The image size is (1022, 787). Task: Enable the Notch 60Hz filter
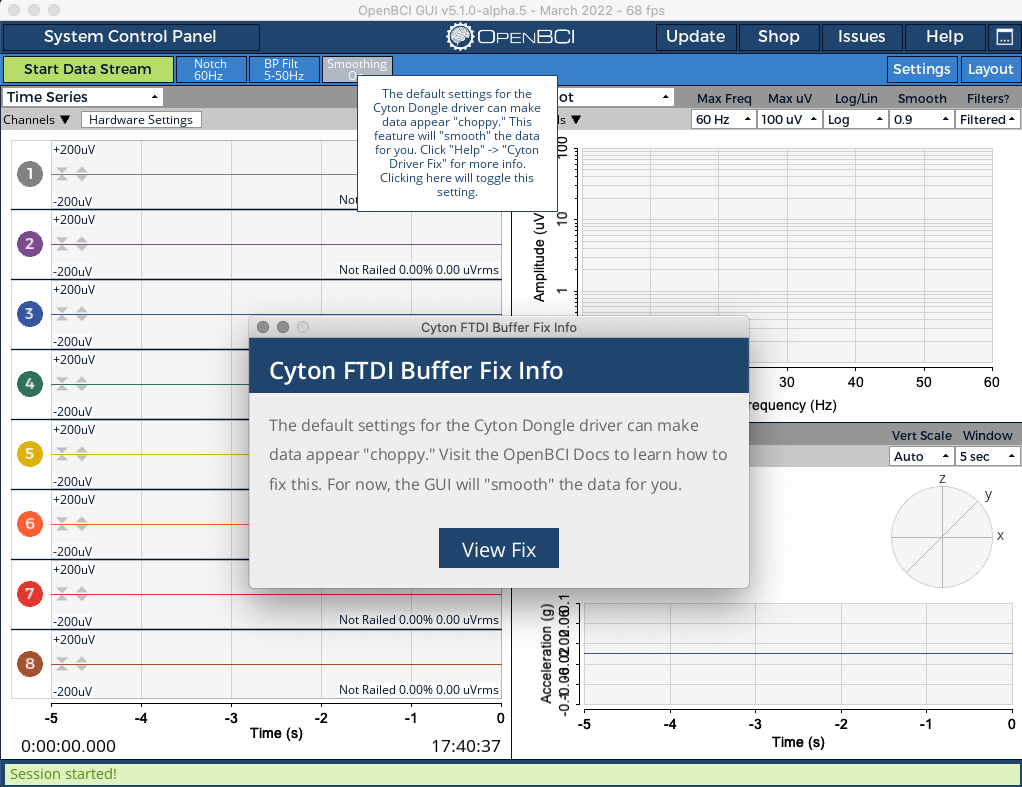[x=211, y=69]
